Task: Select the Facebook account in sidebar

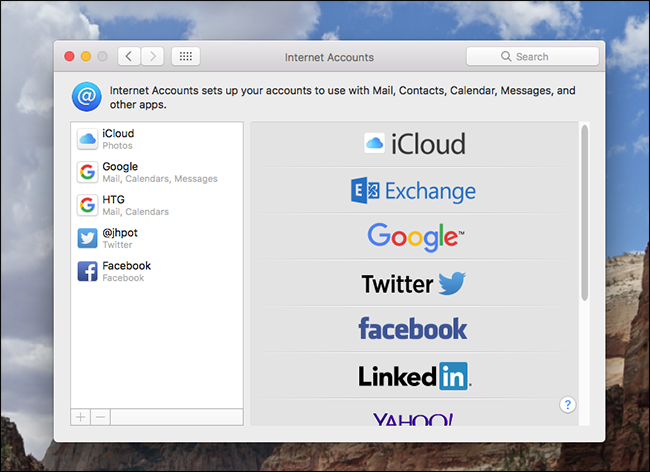Action: (157, 271)
